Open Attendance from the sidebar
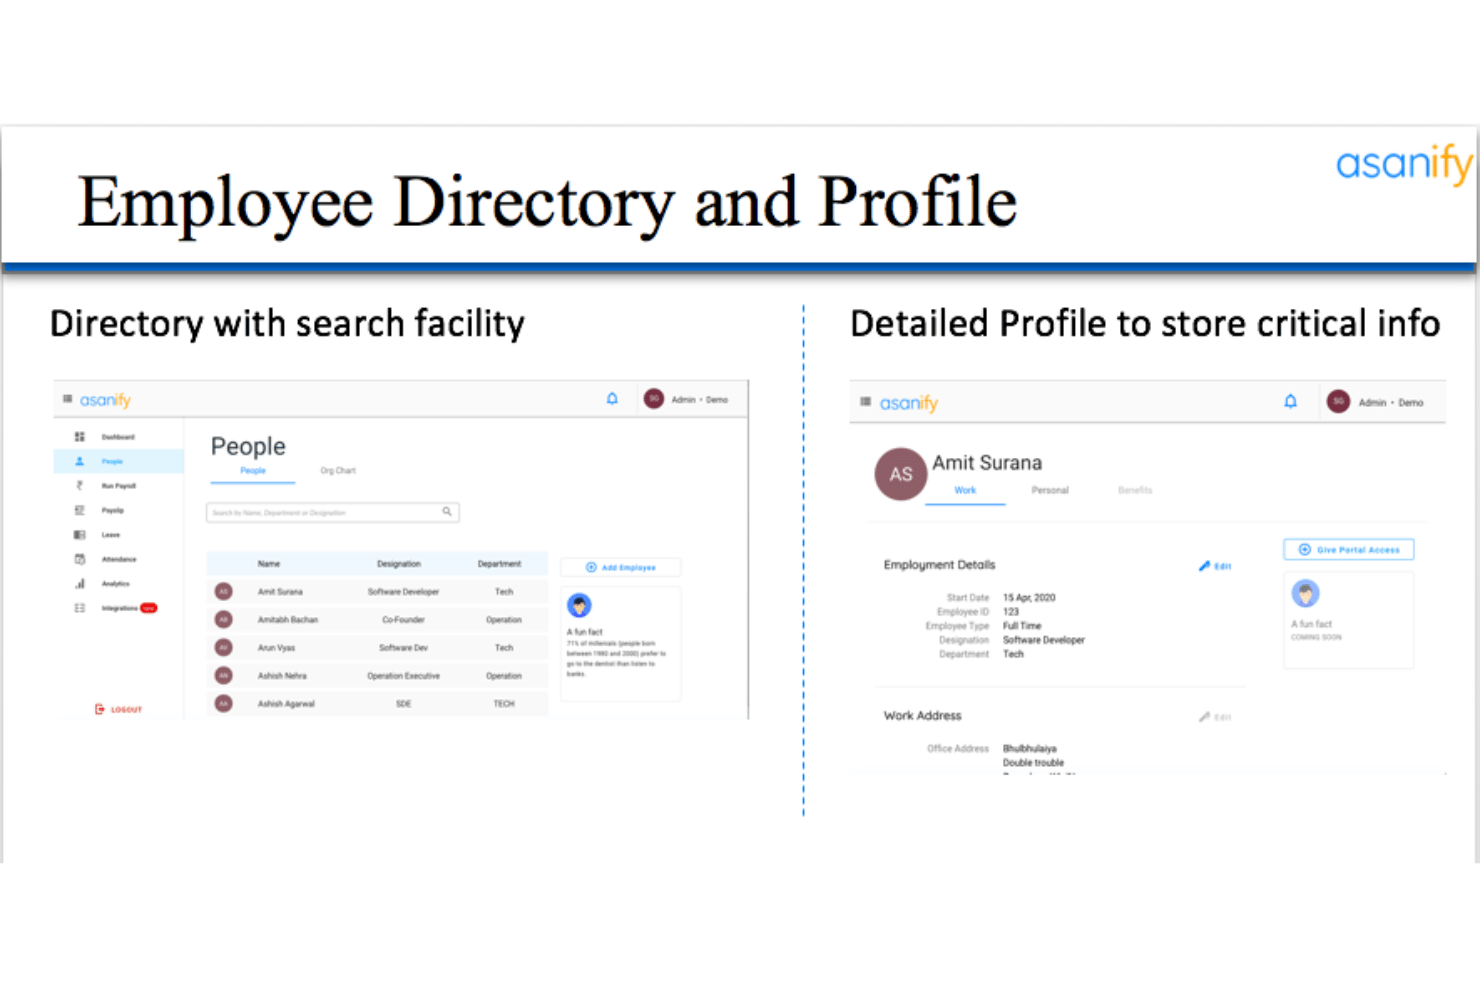Viewport: 1480px width, 987px height. [118, 559]
